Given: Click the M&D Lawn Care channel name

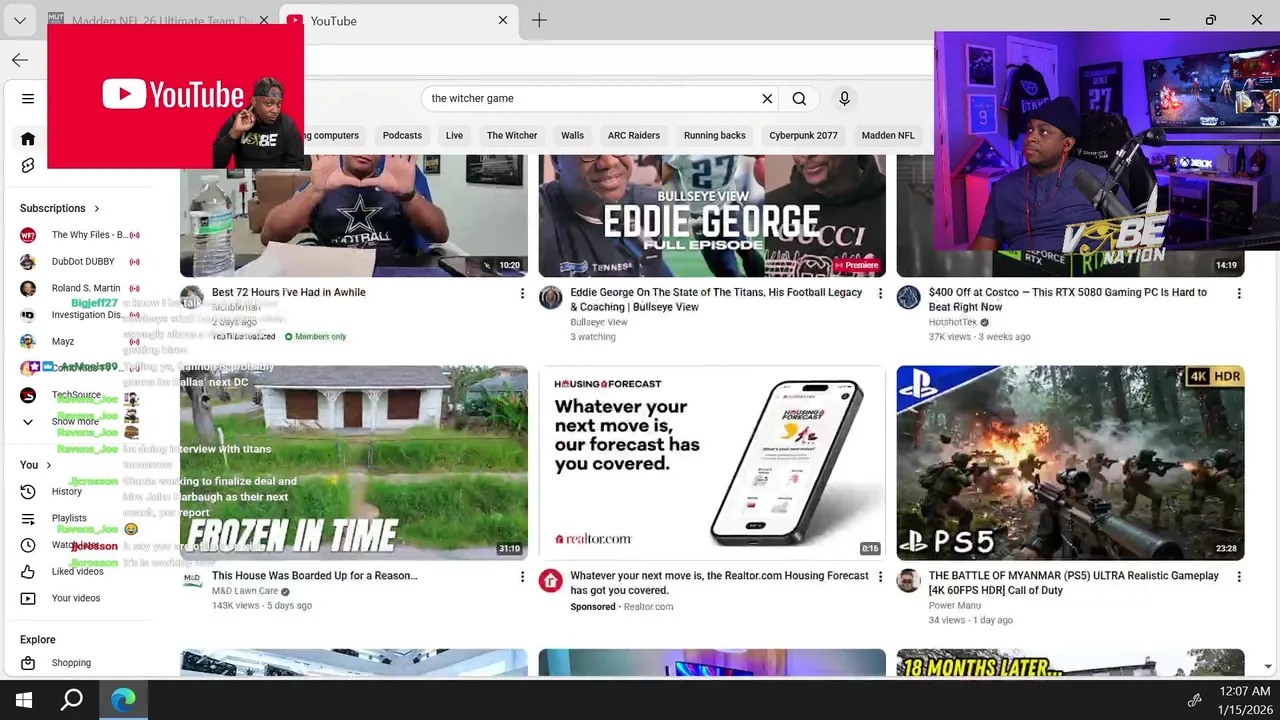Looking at the screenshot, I should coord(245,591).
